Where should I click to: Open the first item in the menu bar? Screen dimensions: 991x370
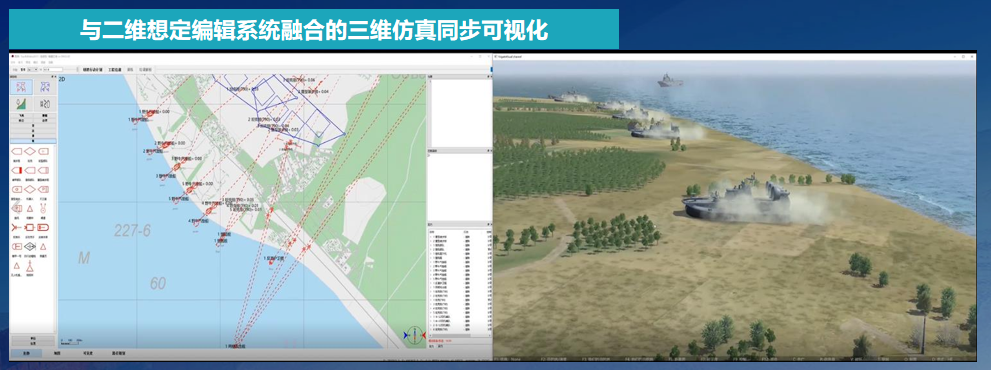[x=13, y=63]
